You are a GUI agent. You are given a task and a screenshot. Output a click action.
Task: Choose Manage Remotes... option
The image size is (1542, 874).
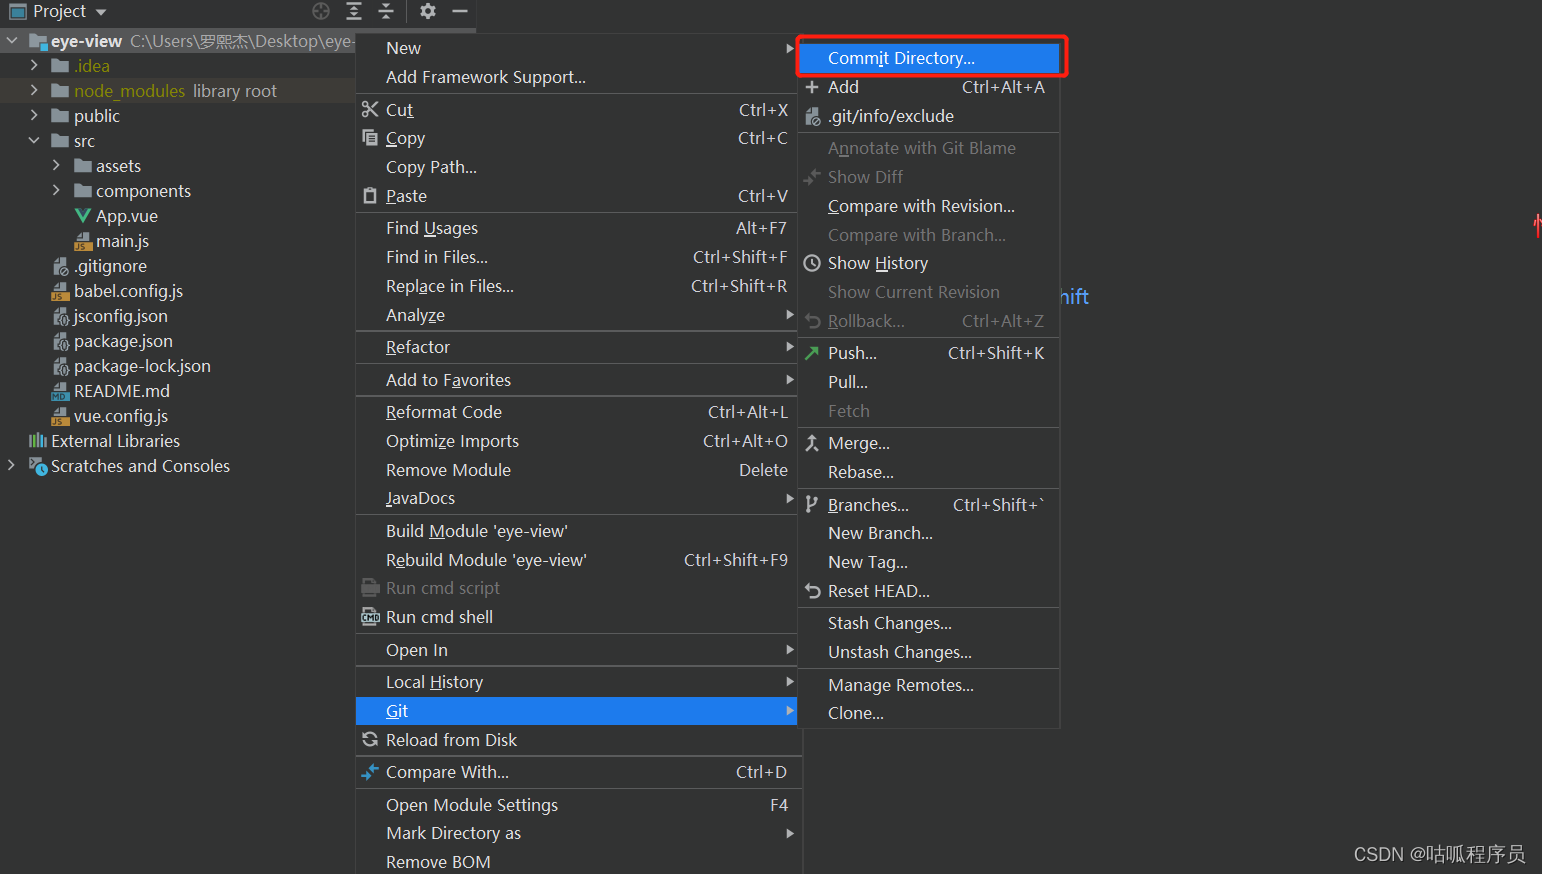point(929,685)
